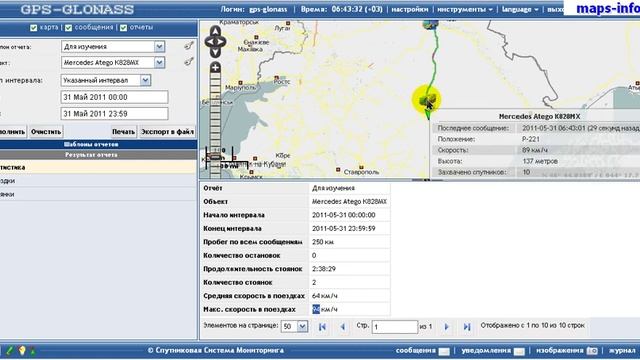
Task: Click the 'Конец интервала' value 2011-05-31 23:59:59
Action: pyautogui.click(x=344, y=229)
